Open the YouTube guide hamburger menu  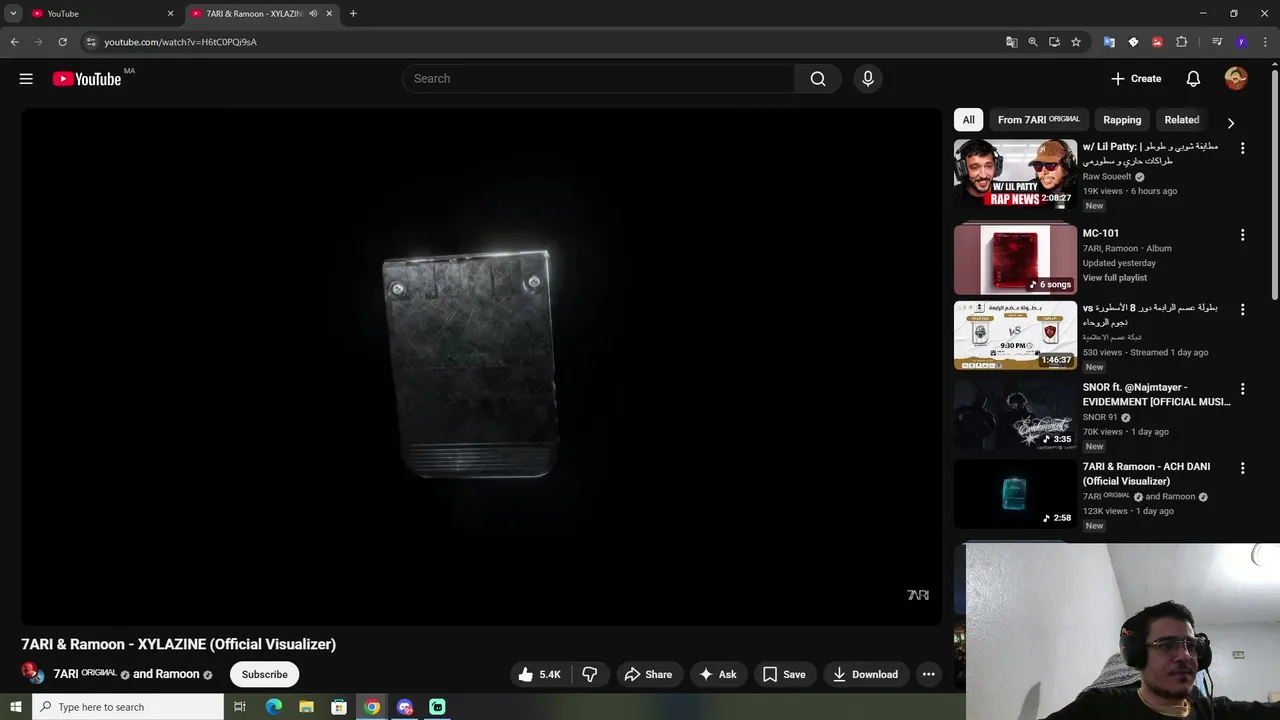(x=26, y=79)
